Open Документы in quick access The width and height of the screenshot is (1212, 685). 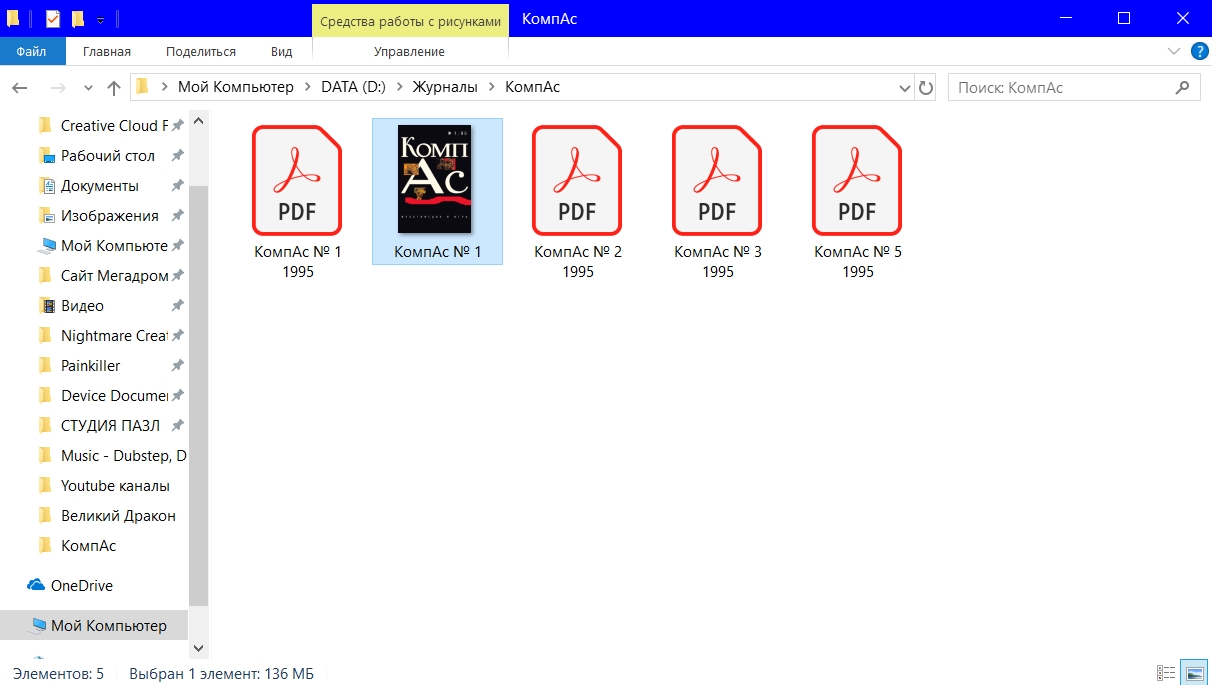pos(99,186)
